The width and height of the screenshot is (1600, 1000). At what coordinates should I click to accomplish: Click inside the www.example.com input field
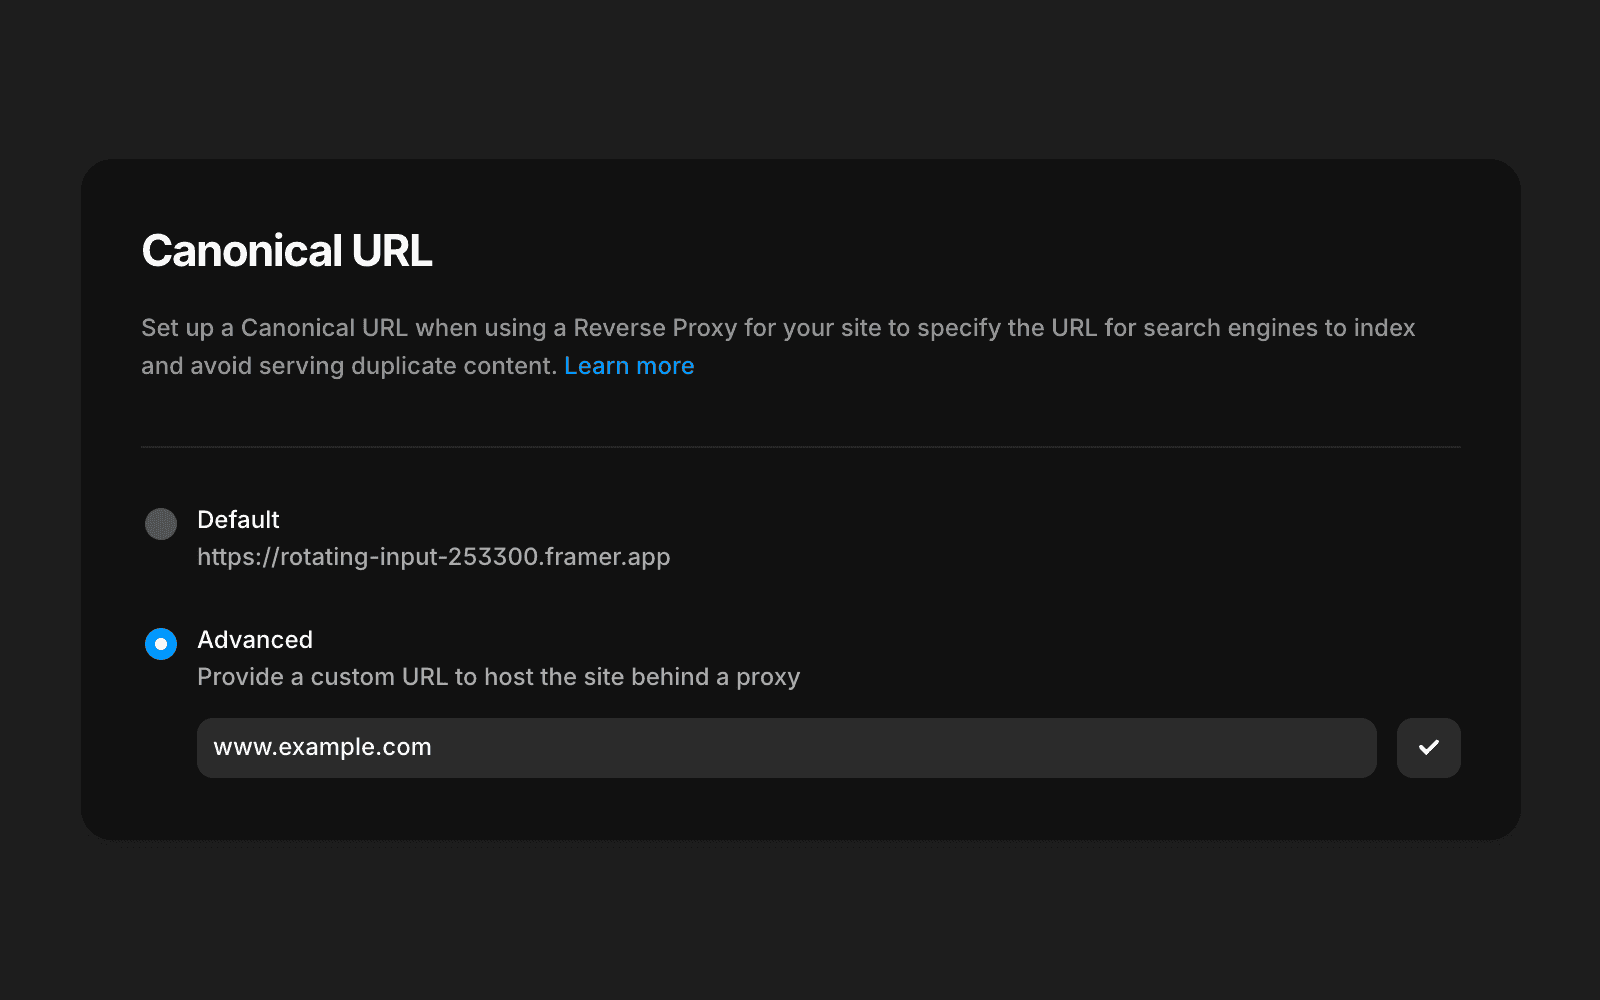pyautogui.click(x=700, y=747)
